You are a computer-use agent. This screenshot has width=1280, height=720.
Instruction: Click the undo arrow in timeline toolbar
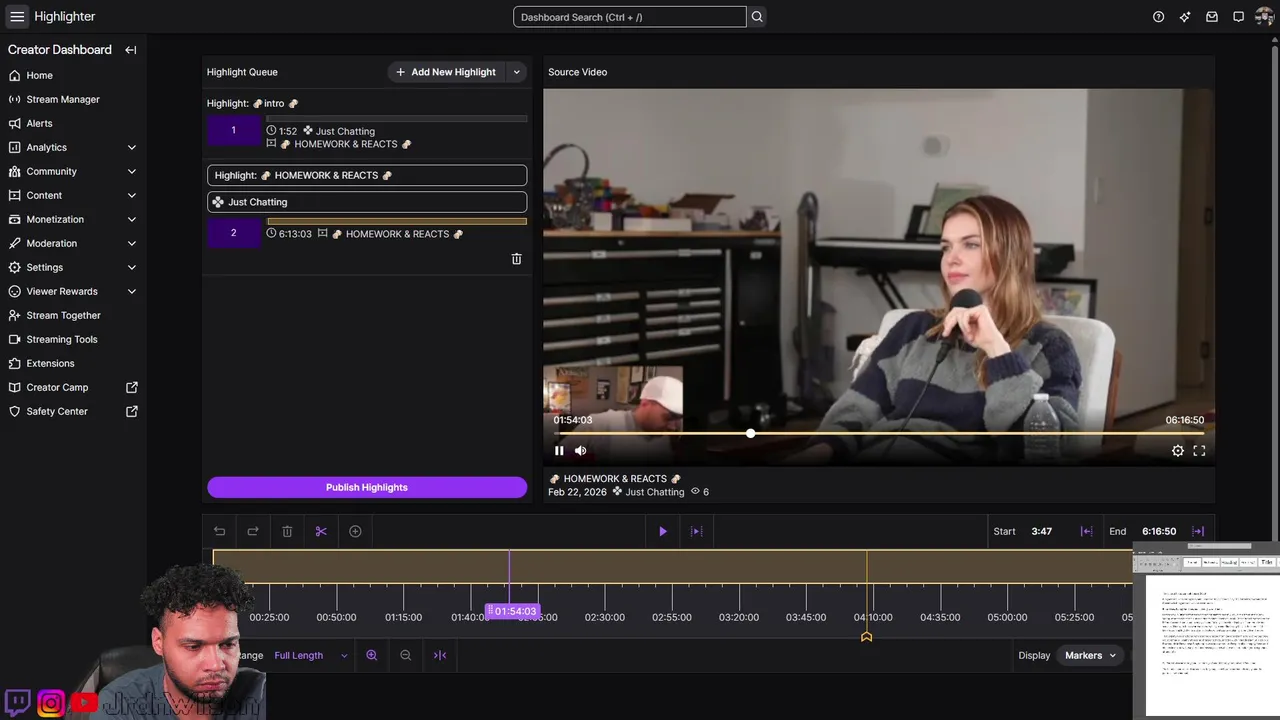point(220,531)
